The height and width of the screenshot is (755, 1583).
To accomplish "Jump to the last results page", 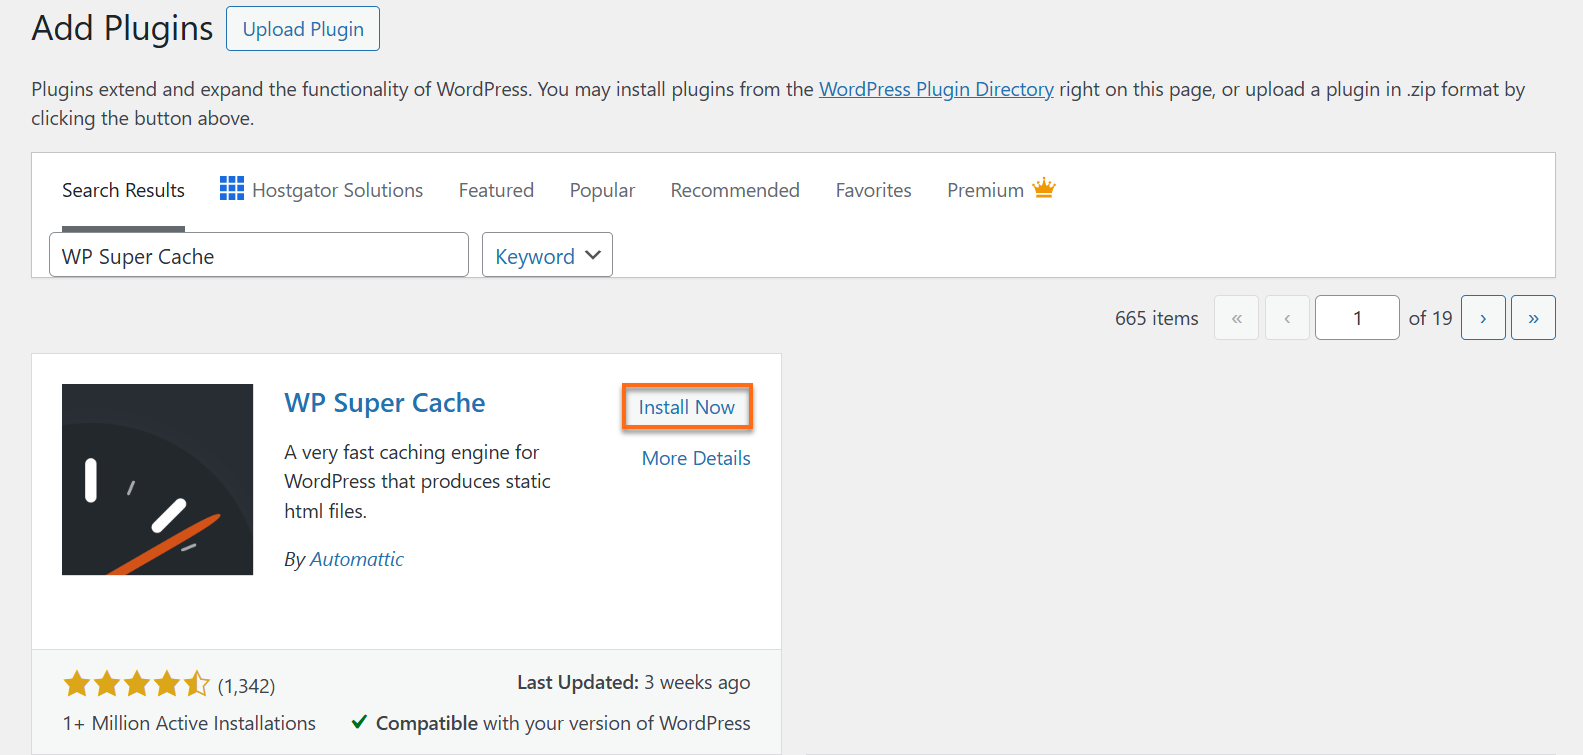I will [1533, 318].
